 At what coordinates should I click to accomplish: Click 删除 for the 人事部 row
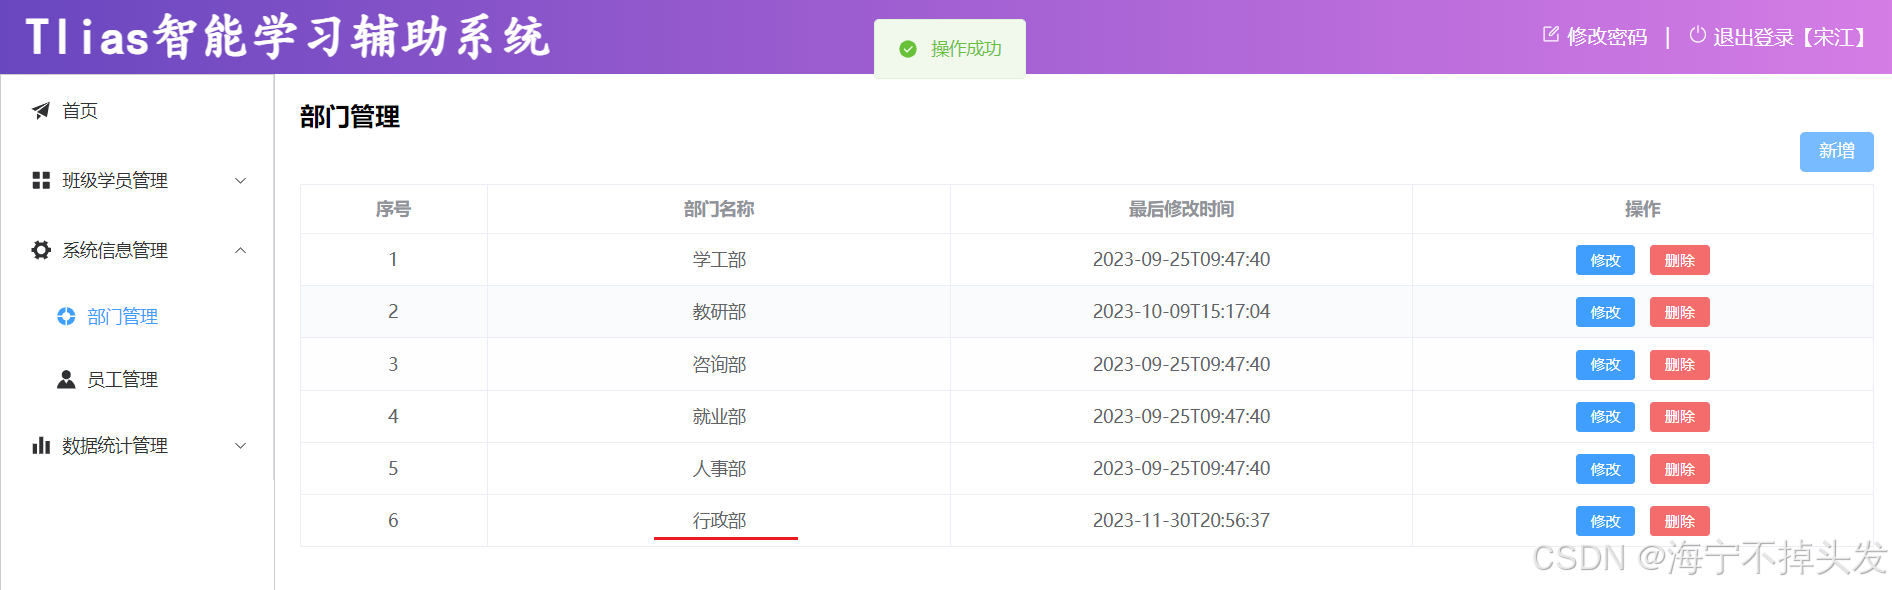click(1679, 469)
